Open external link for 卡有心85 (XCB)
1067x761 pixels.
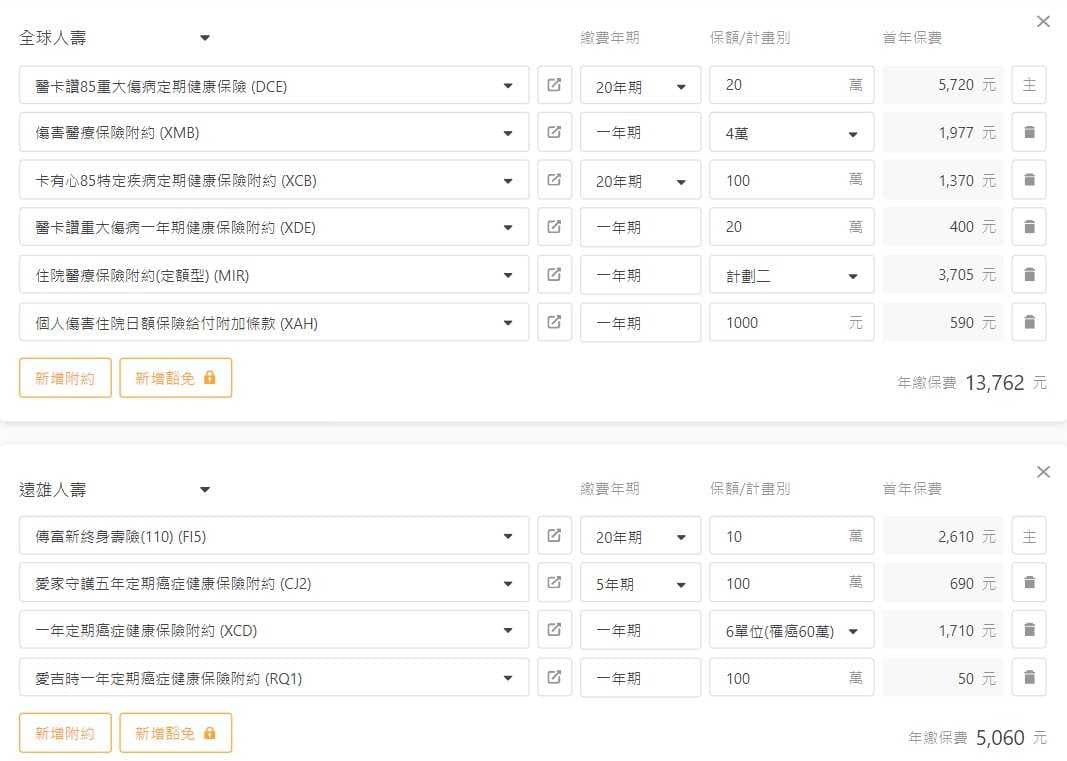click(554, 180)
